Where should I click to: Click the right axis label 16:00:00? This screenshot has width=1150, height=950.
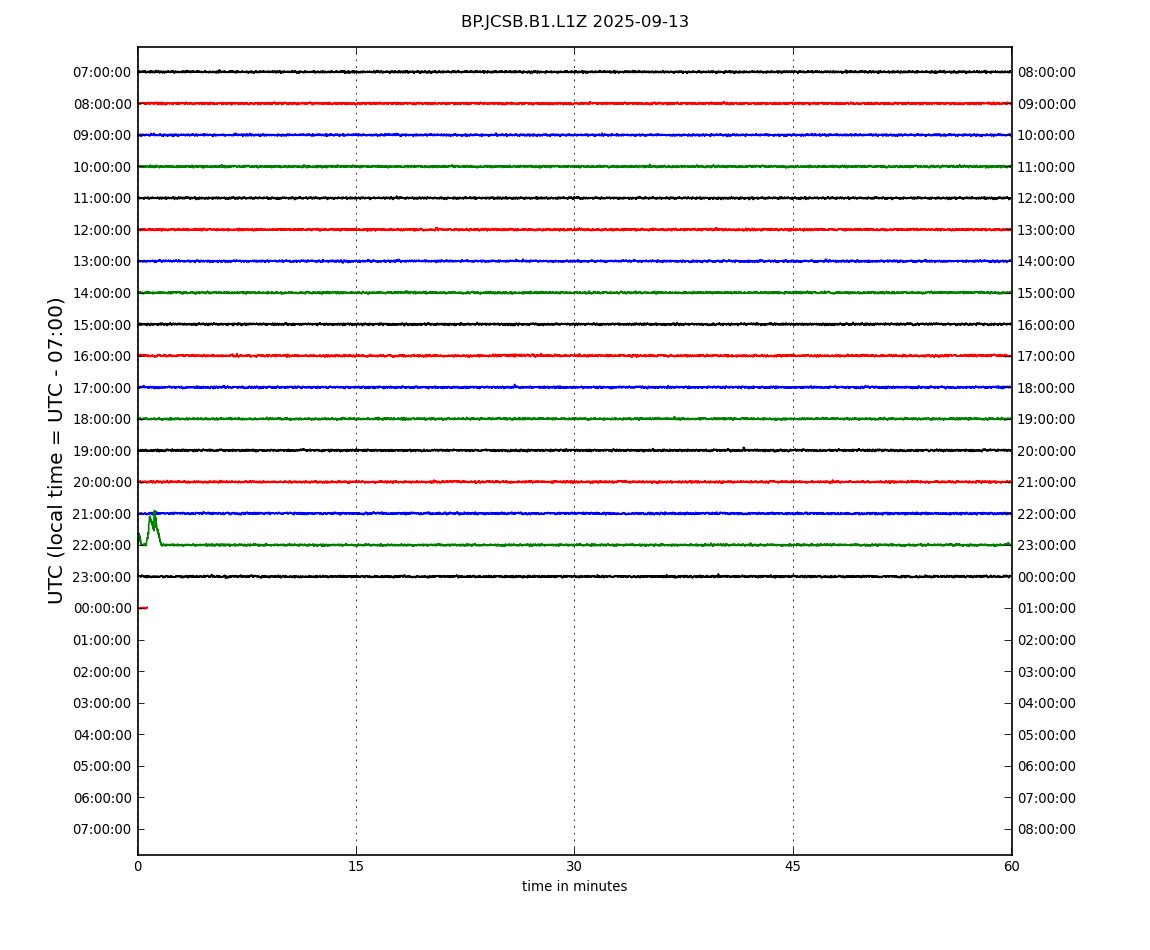1047,325
